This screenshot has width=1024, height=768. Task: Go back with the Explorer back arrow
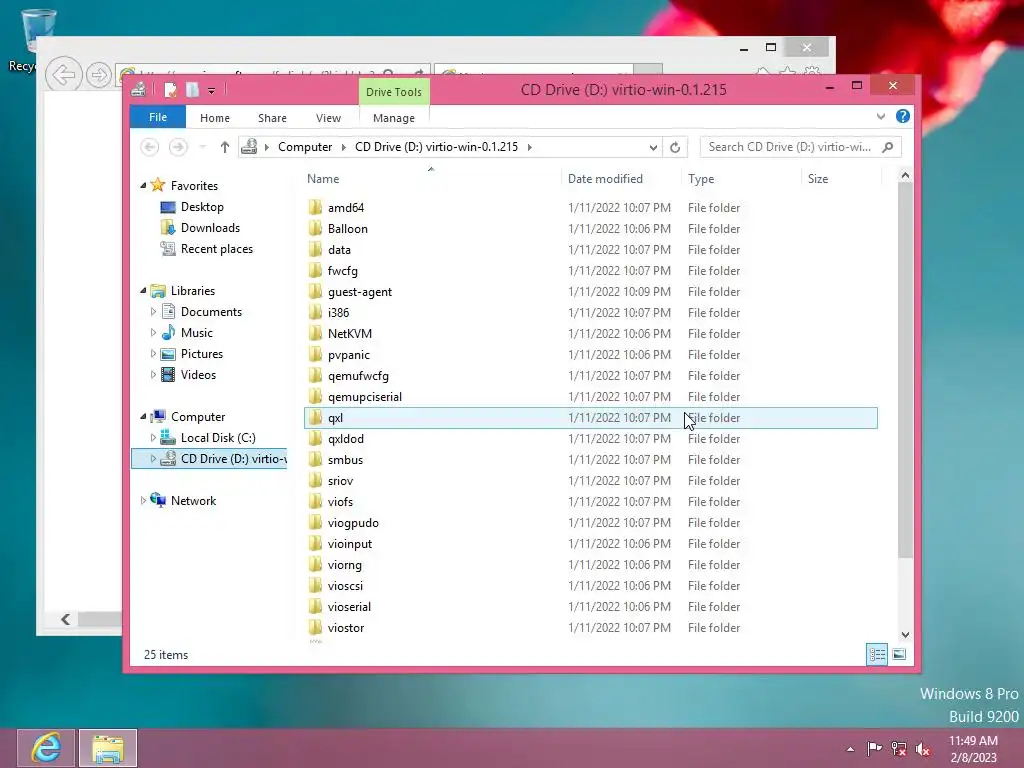[x=150, y=147]
